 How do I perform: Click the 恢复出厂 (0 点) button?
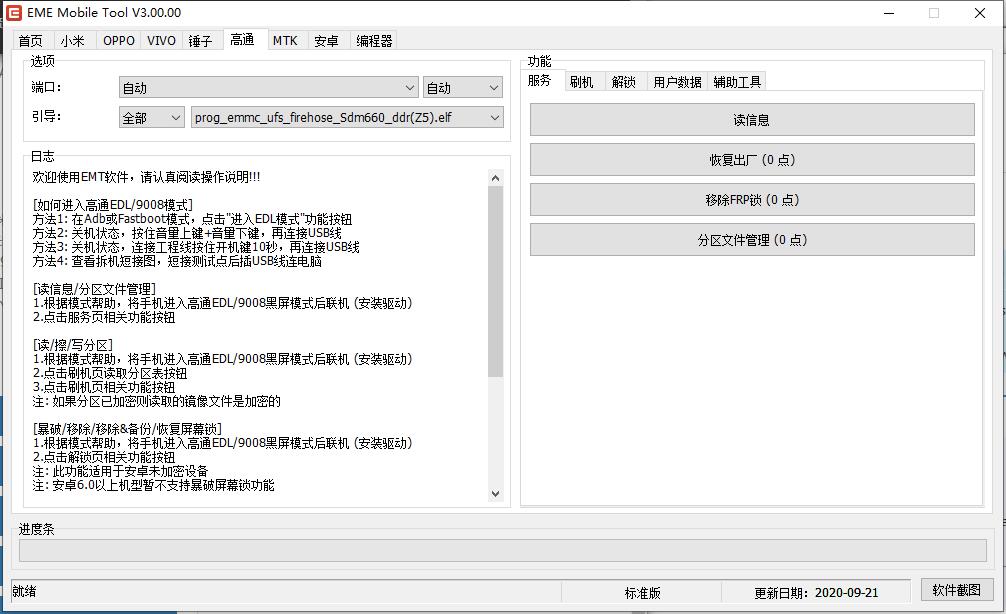click(x=752, y=160)
